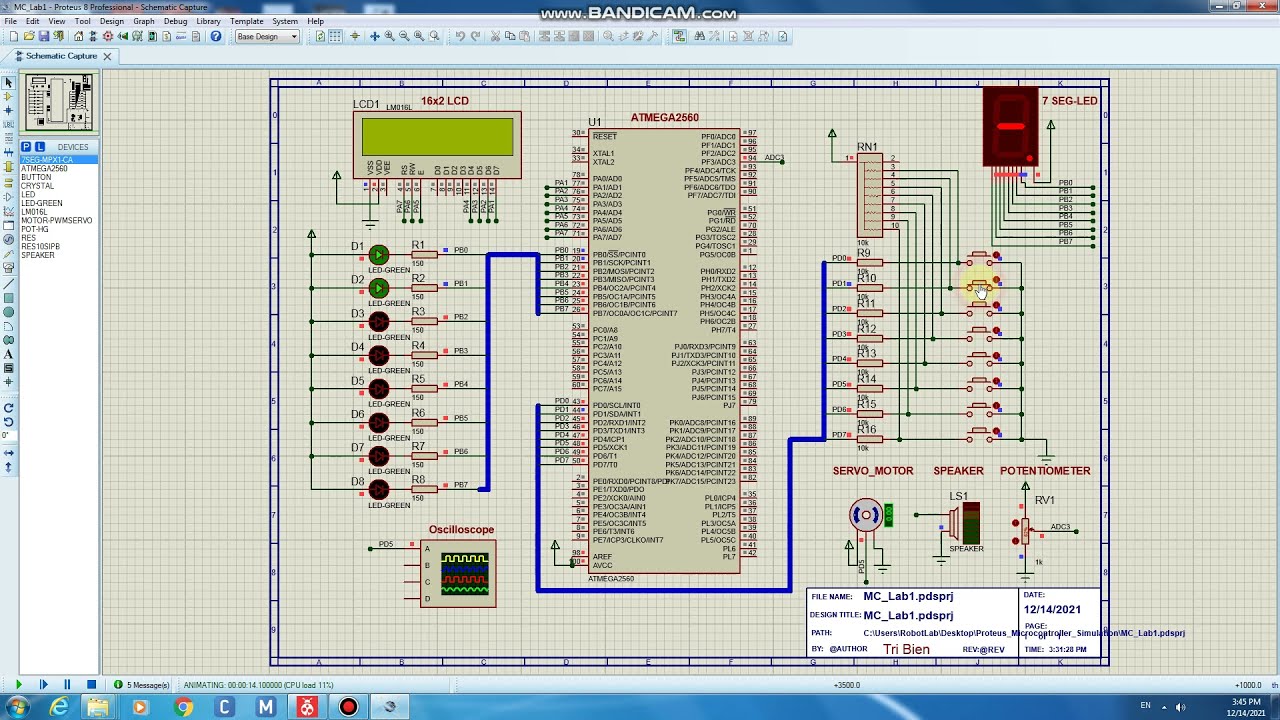Open Google Chrome from the taskbar
Image resolution: width=1280 pixels, height=720 pixels.
tap(183, 707)
